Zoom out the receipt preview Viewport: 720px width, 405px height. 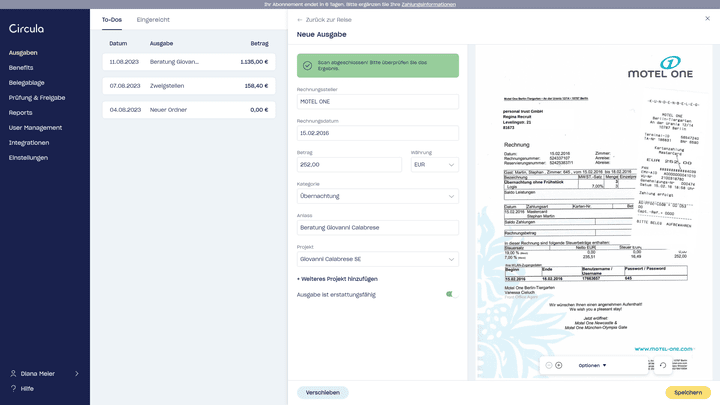[x=549, y=365]
